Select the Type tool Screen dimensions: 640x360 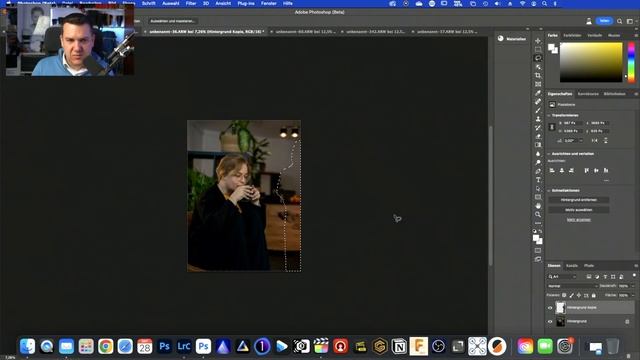tap(538, 180)
